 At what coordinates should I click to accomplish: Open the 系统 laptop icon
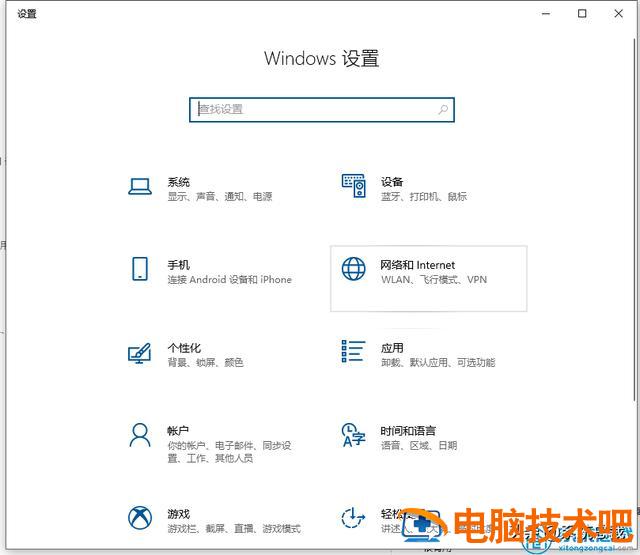[140, 187]
